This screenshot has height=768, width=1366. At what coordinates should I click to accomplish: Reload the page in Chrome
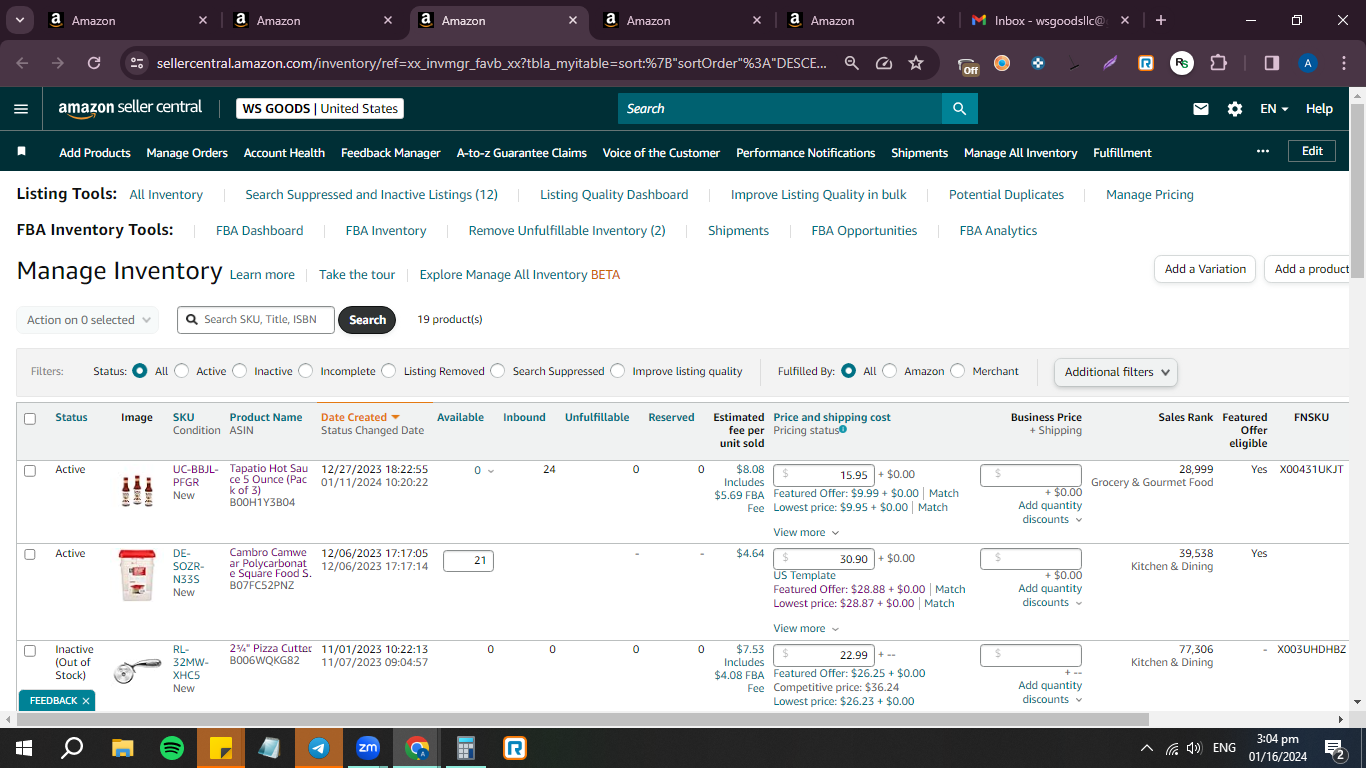click(94, 63)
